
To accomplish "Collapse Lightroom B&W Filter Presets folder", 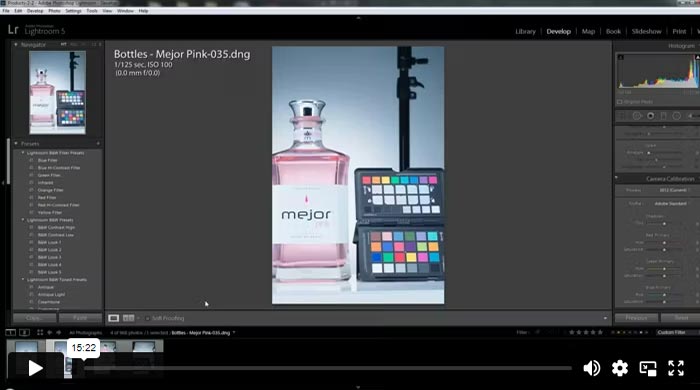I will (23, 153).
